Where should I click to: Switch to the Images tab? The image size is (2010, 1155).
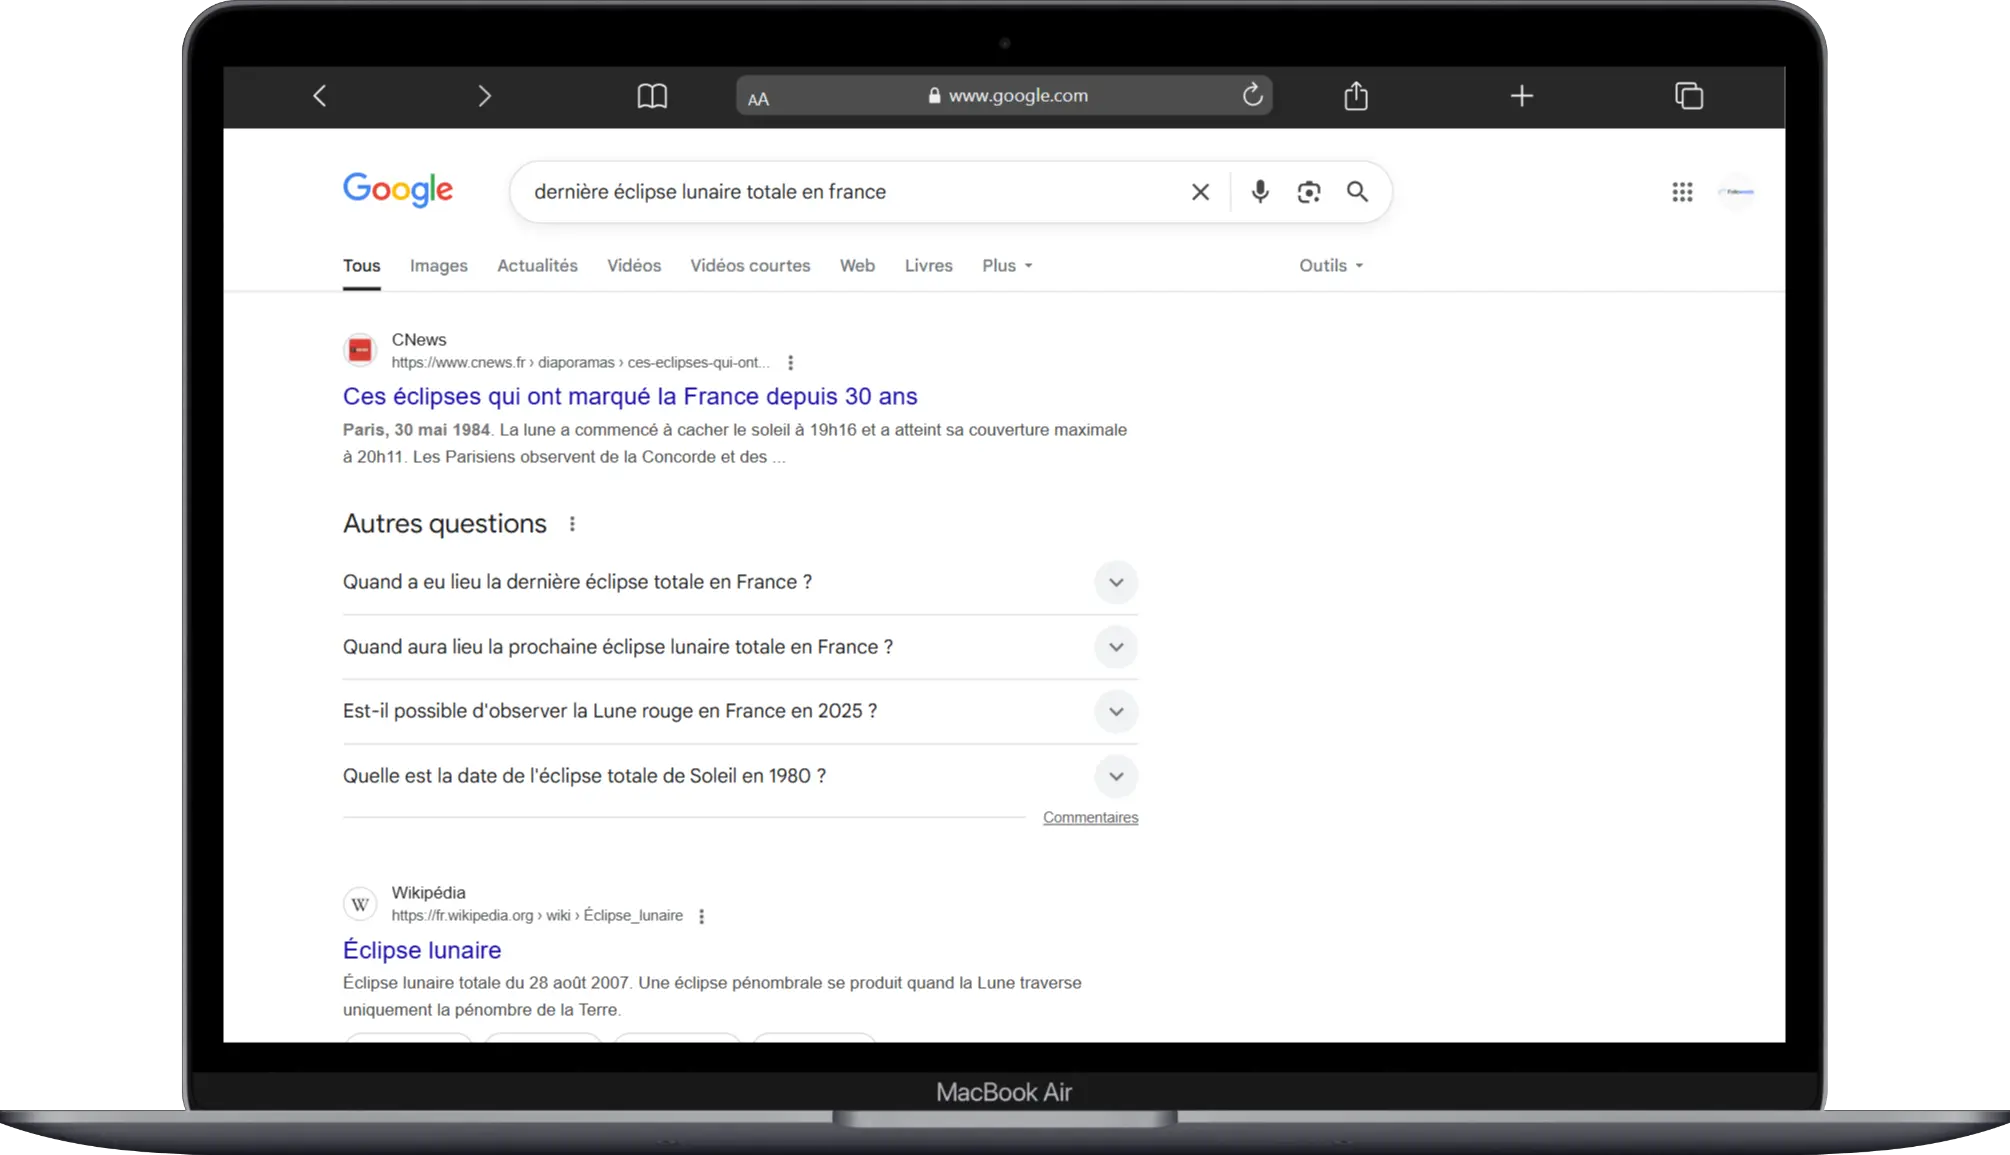[439, 266]
